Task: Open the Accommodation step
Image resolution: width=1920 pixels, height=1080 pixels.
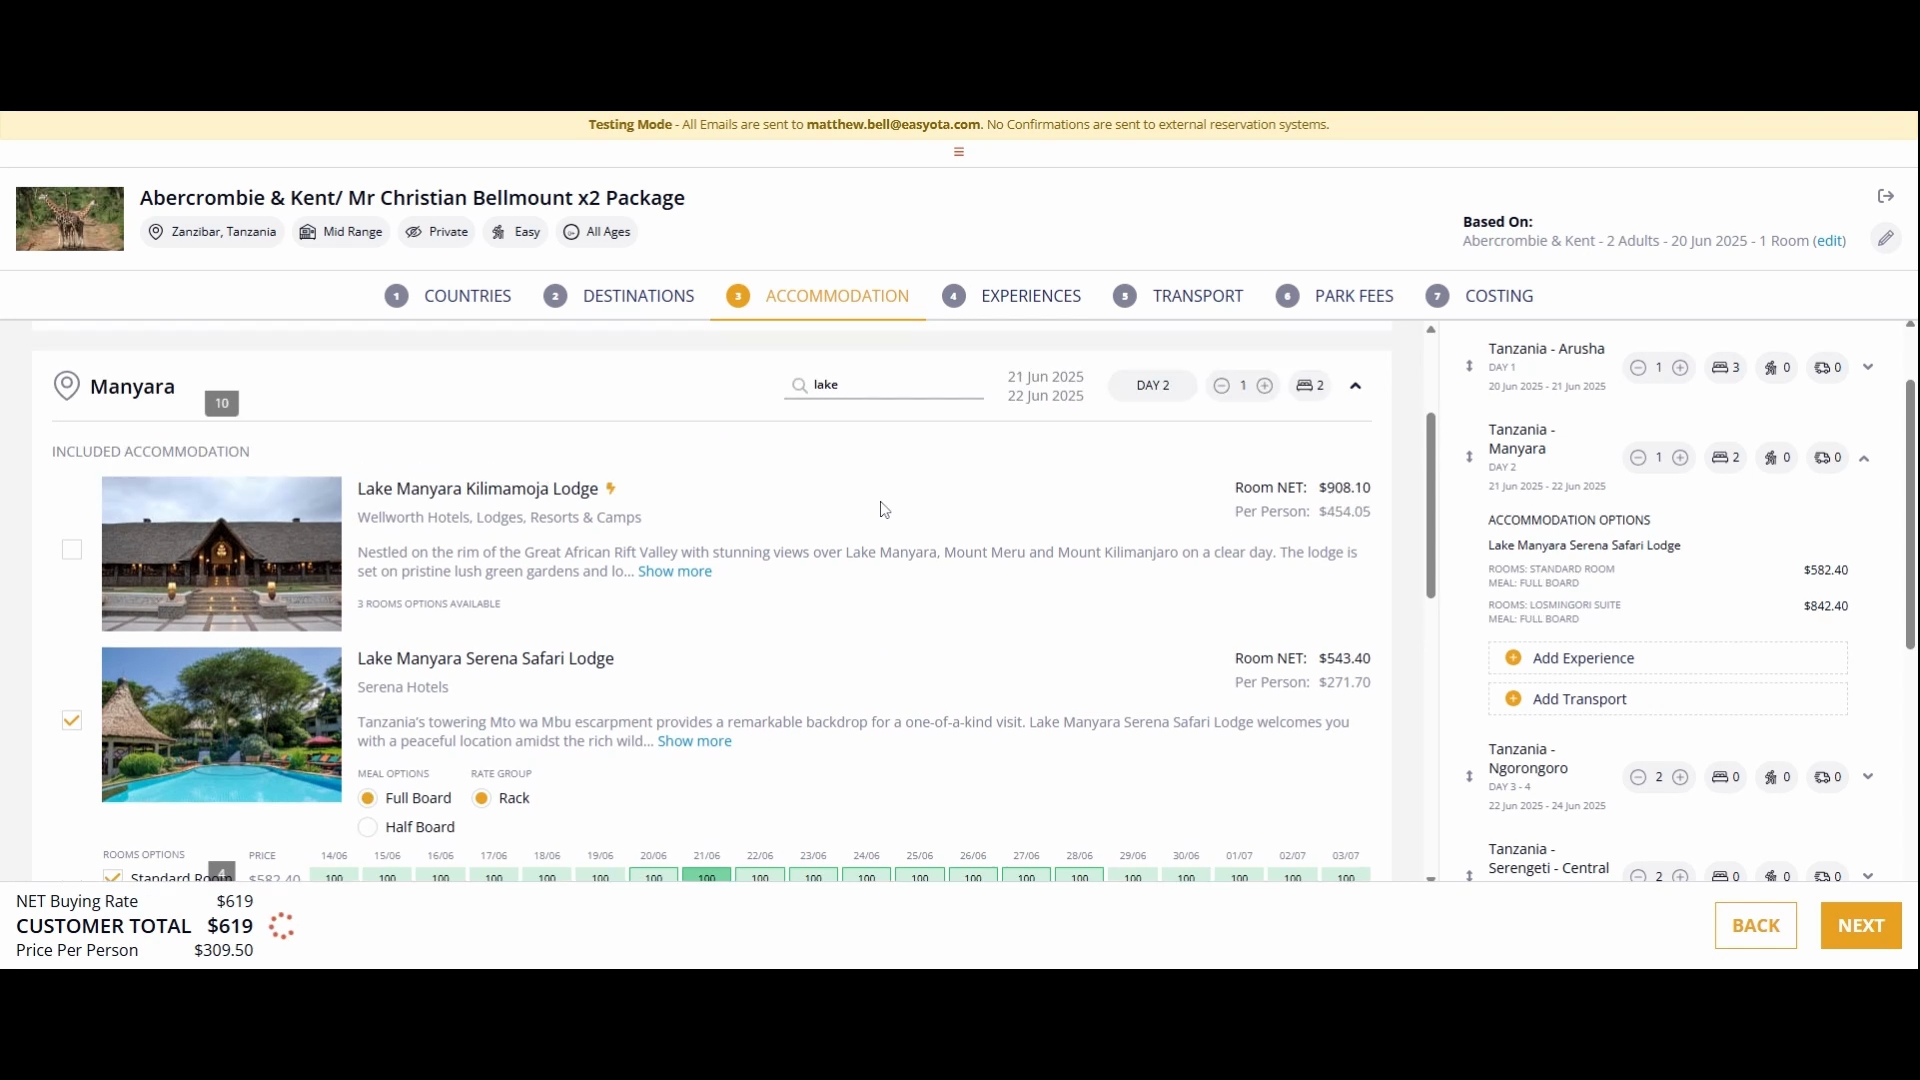Action: (x=818, y=296)
